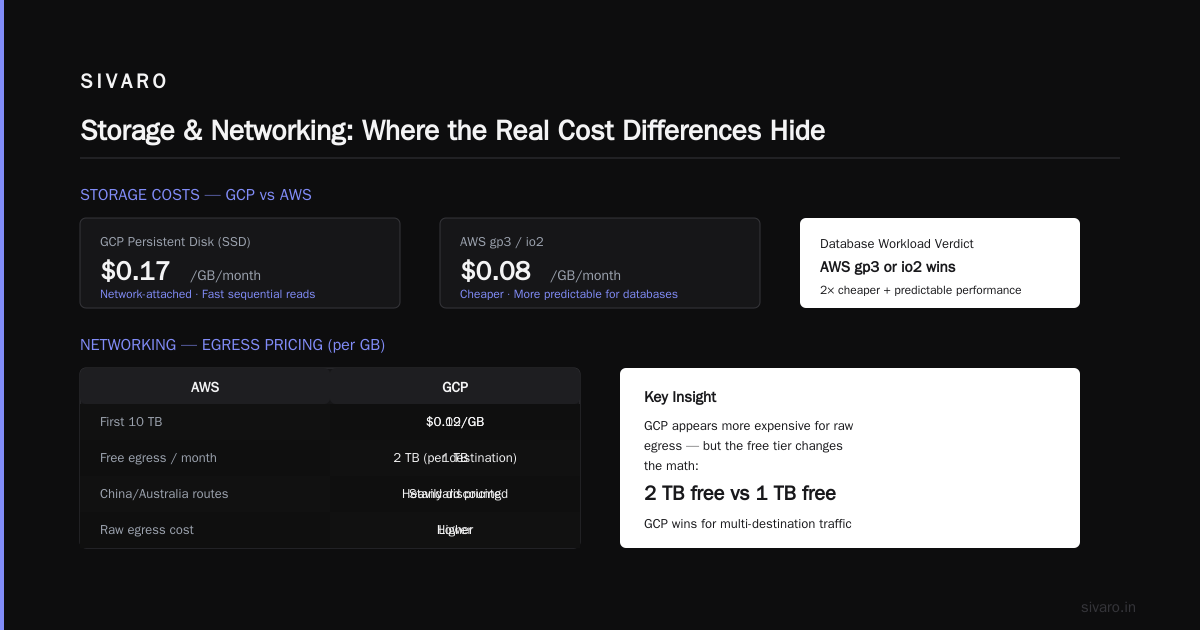1200x630 pixels.
Task: Click the 'Free egress / month' row label
Action: (x=158, y=458)
